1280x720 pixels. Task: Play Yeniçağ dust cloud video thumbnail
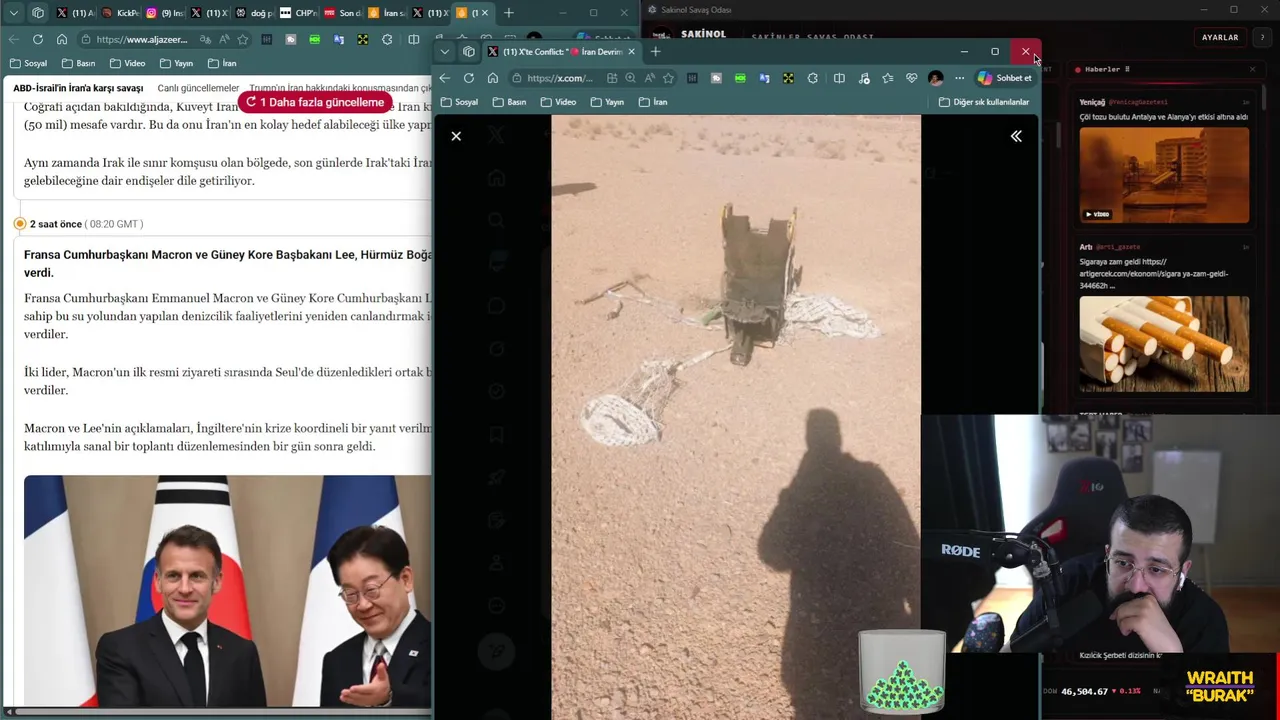tap(1164, 175)
